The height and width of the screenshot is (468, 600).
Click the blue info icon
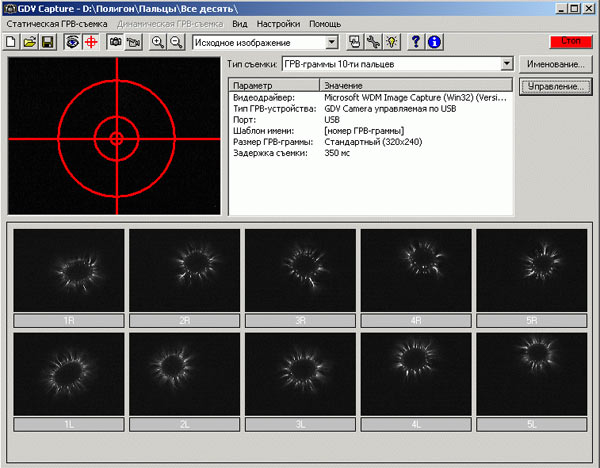[x=434, y=42]
